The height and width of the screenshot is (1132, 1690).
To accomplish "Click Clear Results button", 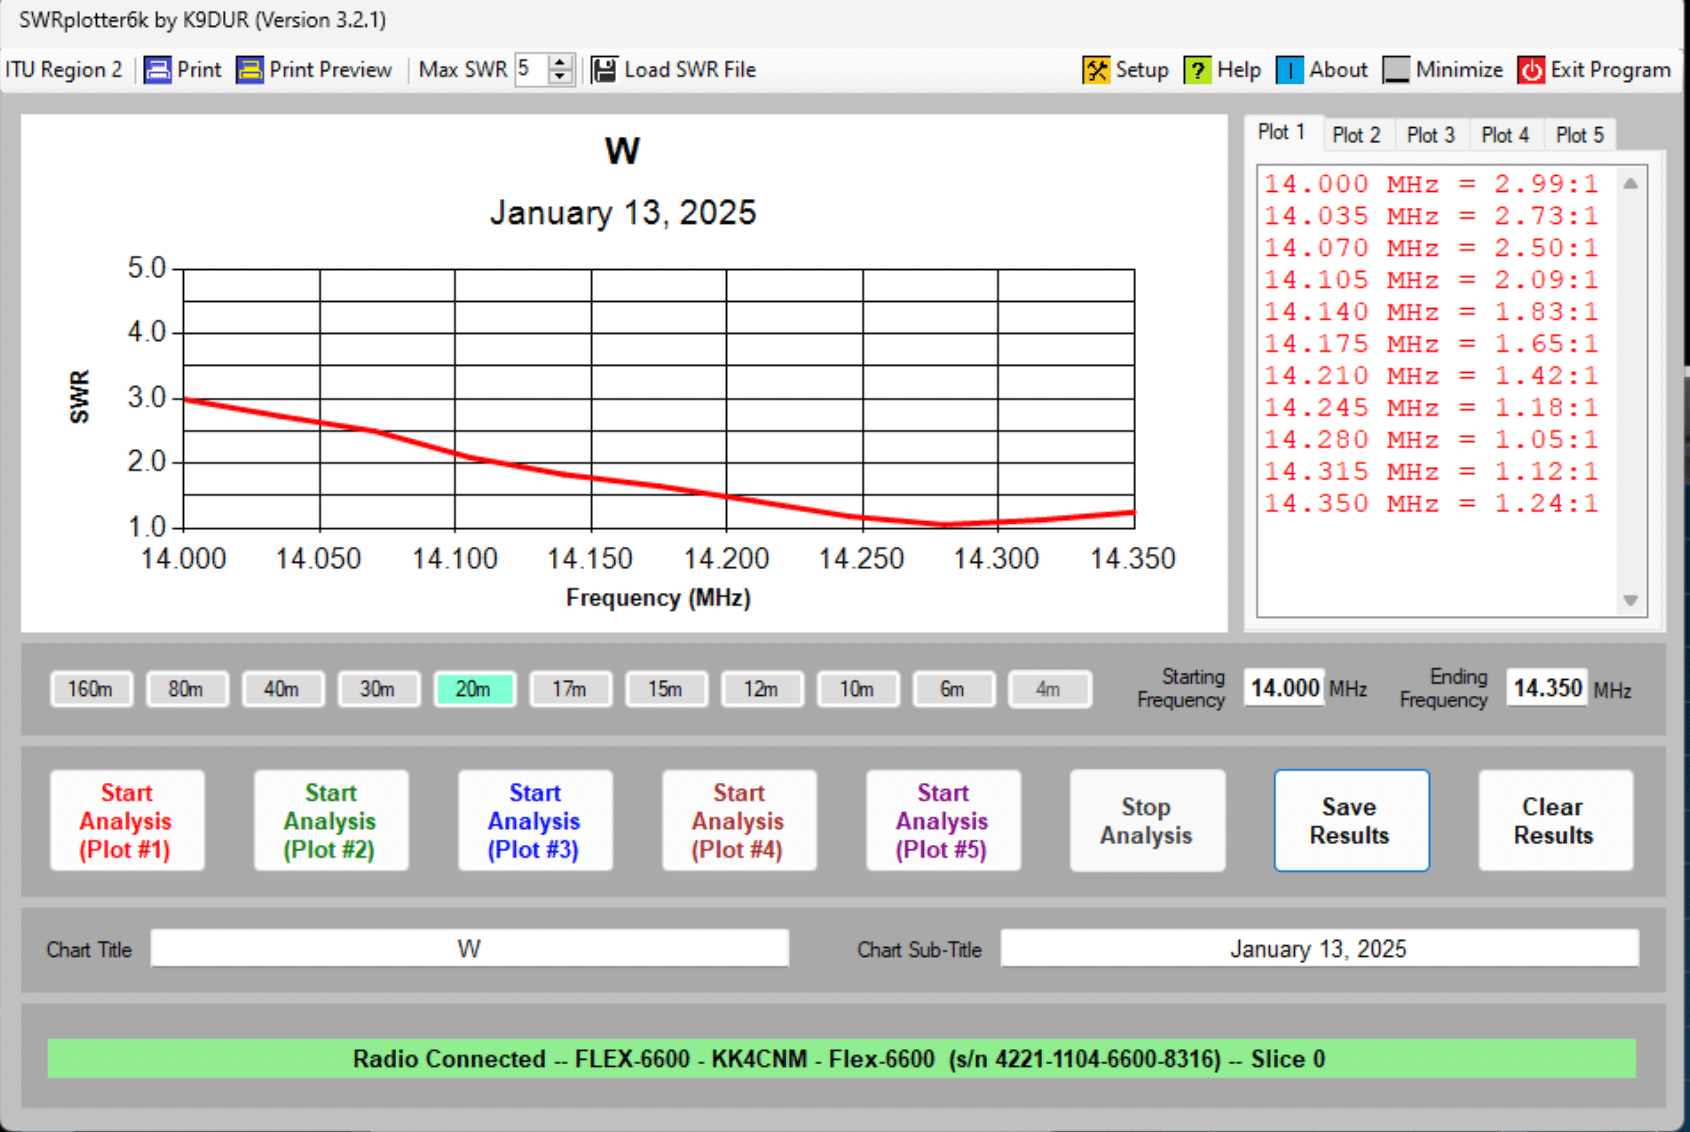I will point(1555,821).
